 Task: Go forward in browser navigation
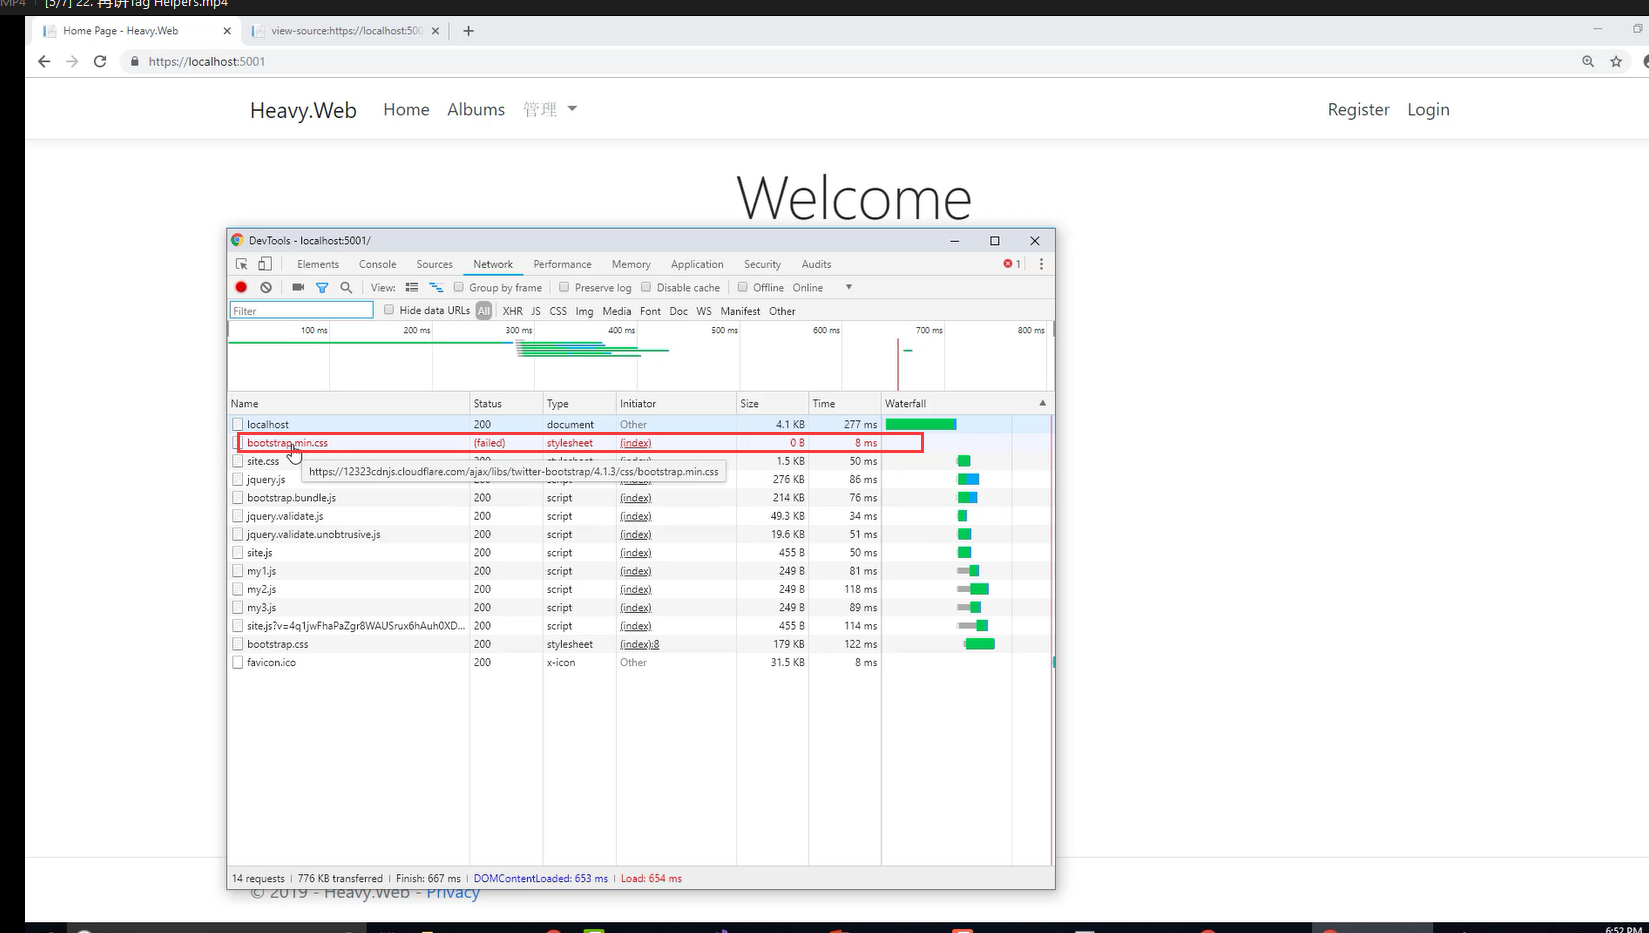(x=72, y=61)
